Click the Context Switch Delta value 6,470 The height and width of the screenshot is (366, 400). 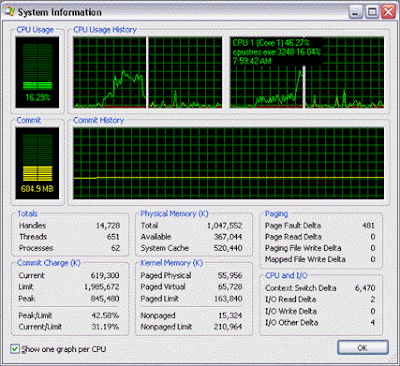coord(365,288)
